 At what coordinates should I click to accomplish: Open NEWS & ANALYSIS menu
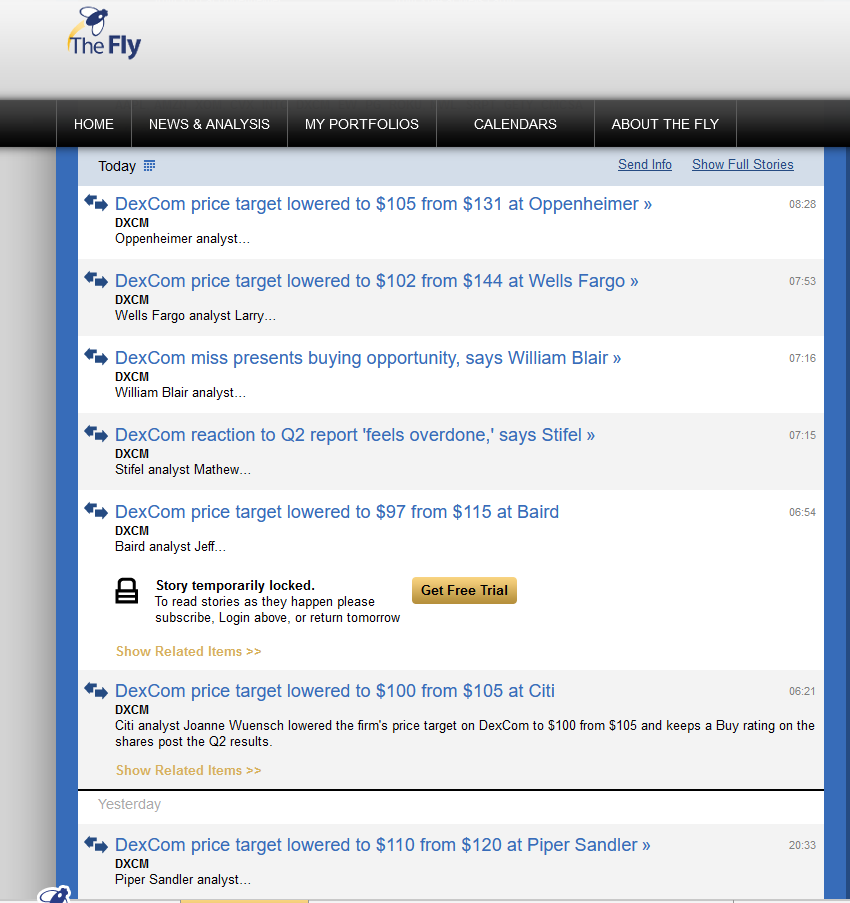pos(209,124)
